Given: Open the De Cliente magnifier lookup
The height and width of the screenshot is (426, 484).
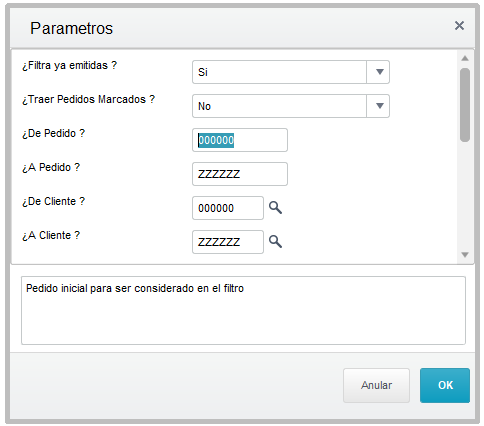Looking at the screenshot, I should tap(275, 208).
